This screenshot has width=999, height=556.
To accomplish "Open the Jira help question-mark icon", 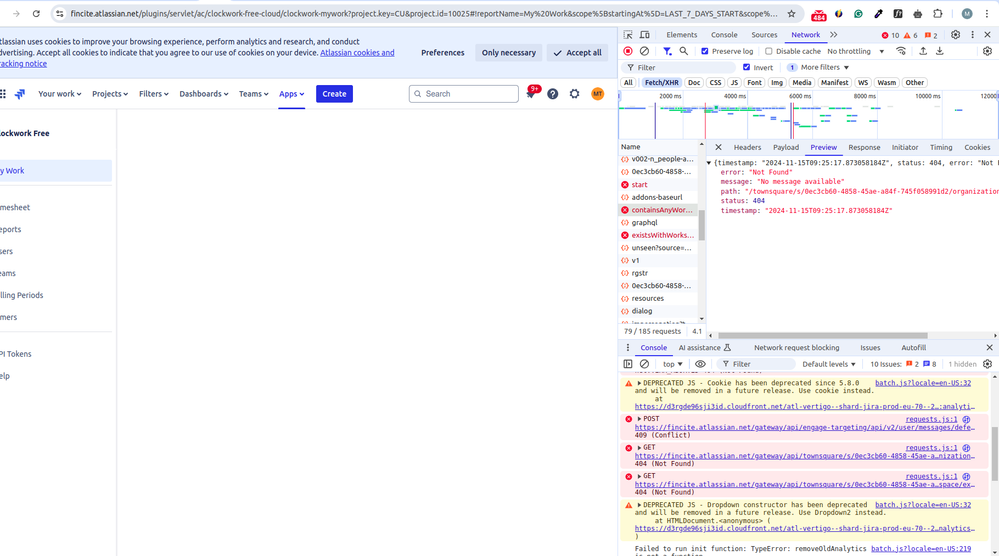I will (x=552, y=94).
